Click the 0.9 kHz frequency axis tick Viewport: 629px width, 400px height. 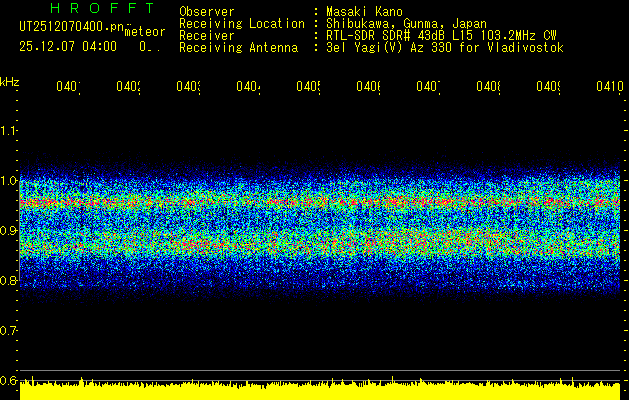tap(9, 230)
